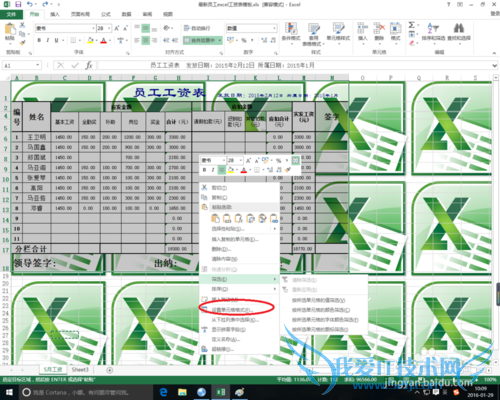
Task: Open the number format dropdown in ribbon
Action: [x=274, y=28]
